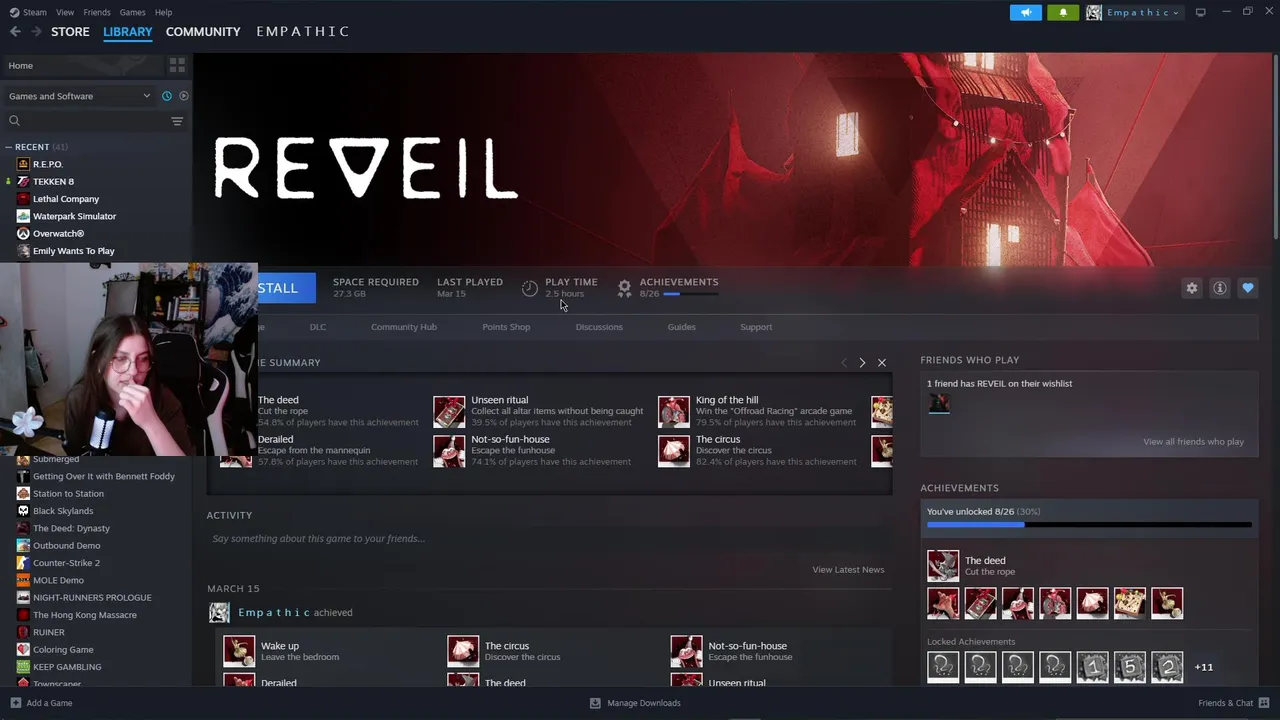
Task: Open the Help menu
Action: [x=163, y=12]
